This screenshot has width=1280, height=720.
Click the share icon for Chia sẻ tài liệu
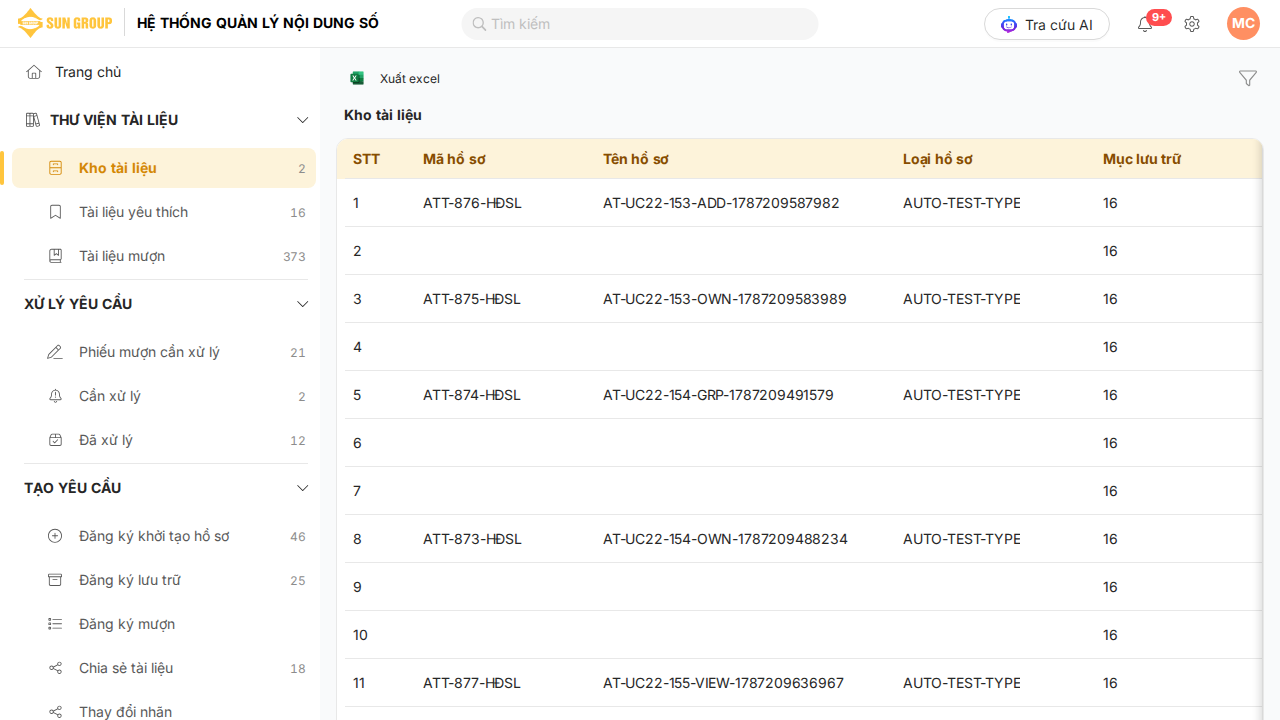[x=56, y=668]
